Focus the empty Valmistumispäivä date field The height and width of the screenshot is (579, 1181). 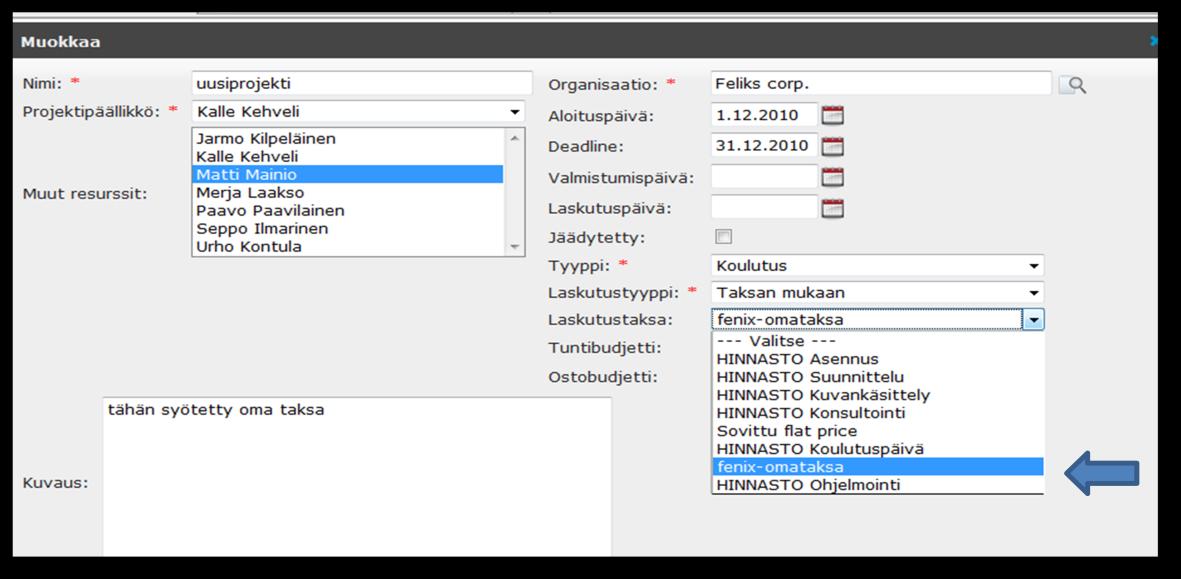tap(764, 177)
